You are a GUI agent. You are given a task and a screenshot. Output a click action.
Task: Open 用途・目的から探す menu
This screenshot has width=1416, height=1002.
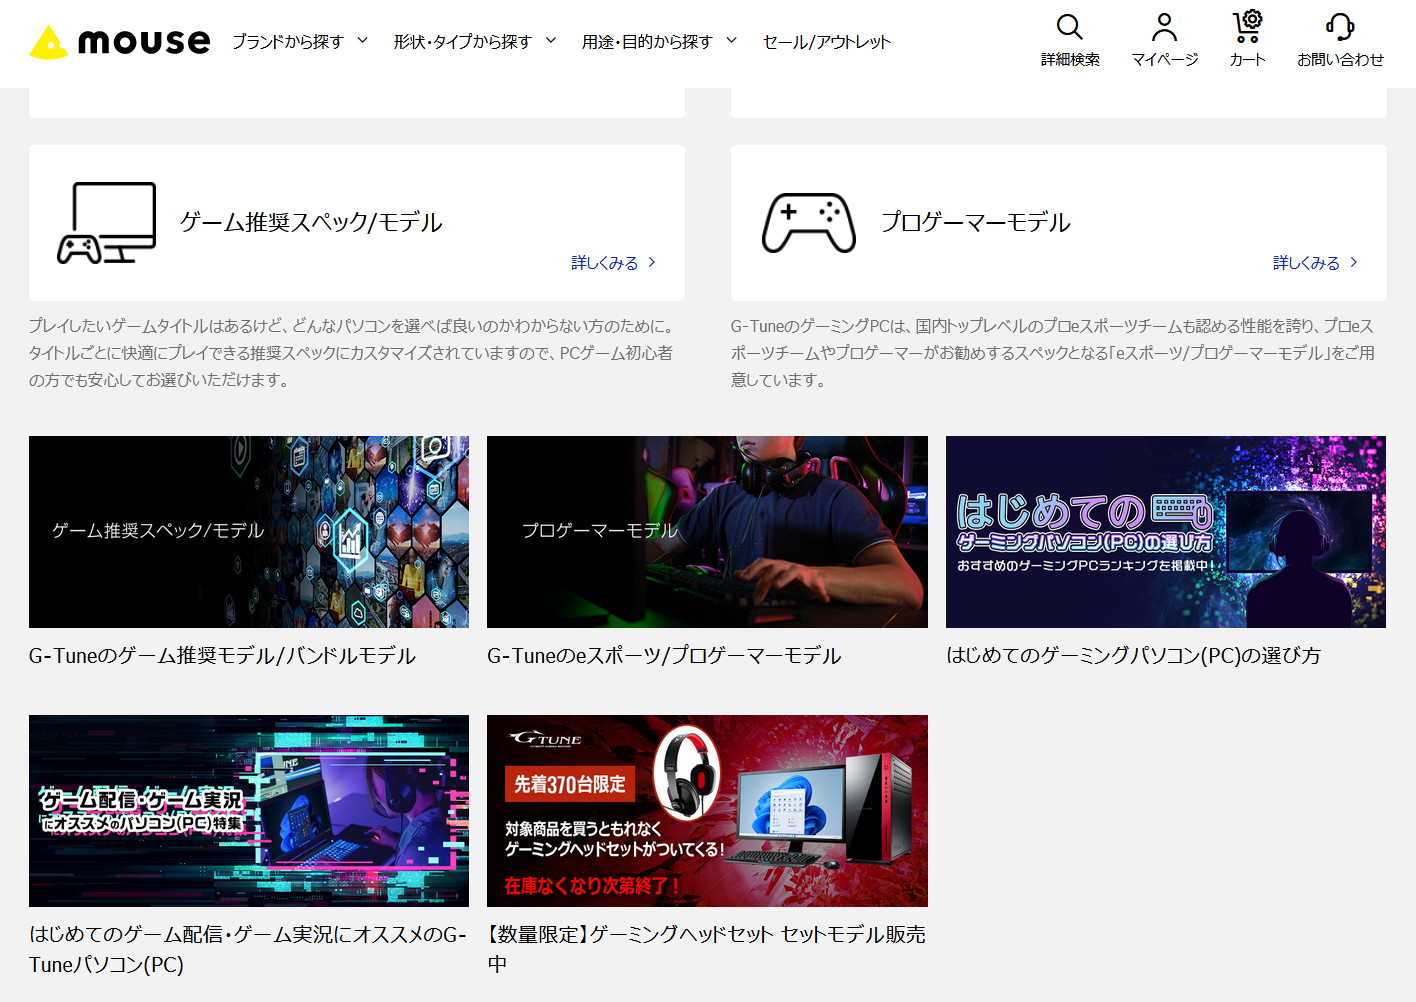point(647,42)
